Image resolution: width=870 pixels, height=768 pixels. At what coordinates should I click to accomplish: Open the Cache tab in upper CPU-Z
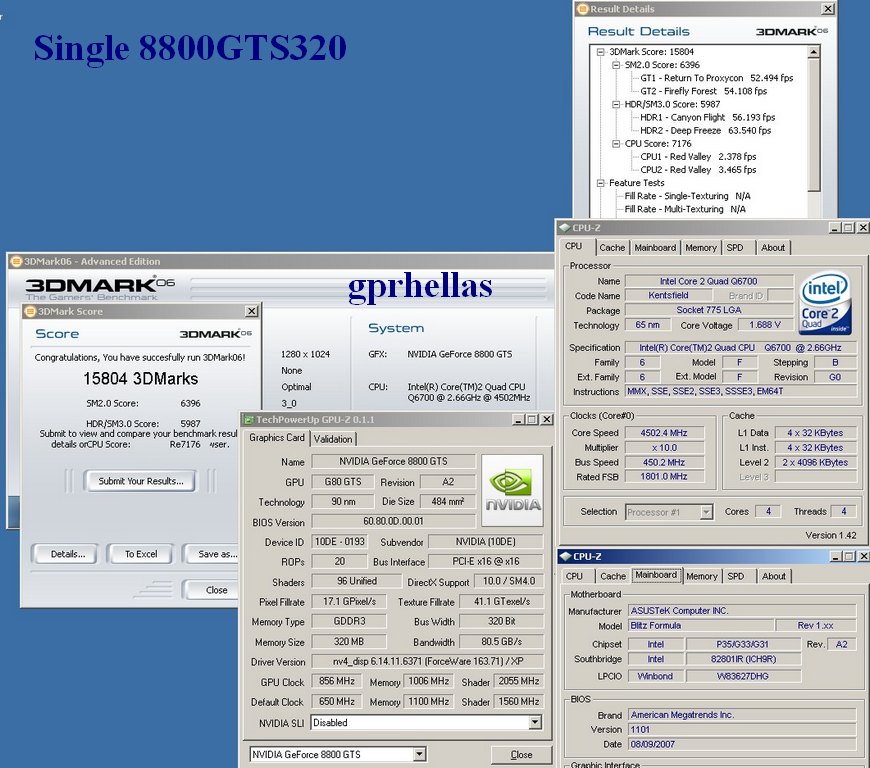point(612,247)
